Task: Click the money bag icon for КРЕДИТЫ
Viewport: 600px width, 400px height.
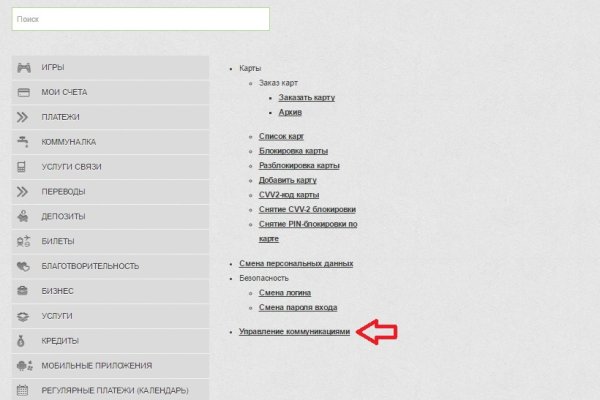Action: 22,341
